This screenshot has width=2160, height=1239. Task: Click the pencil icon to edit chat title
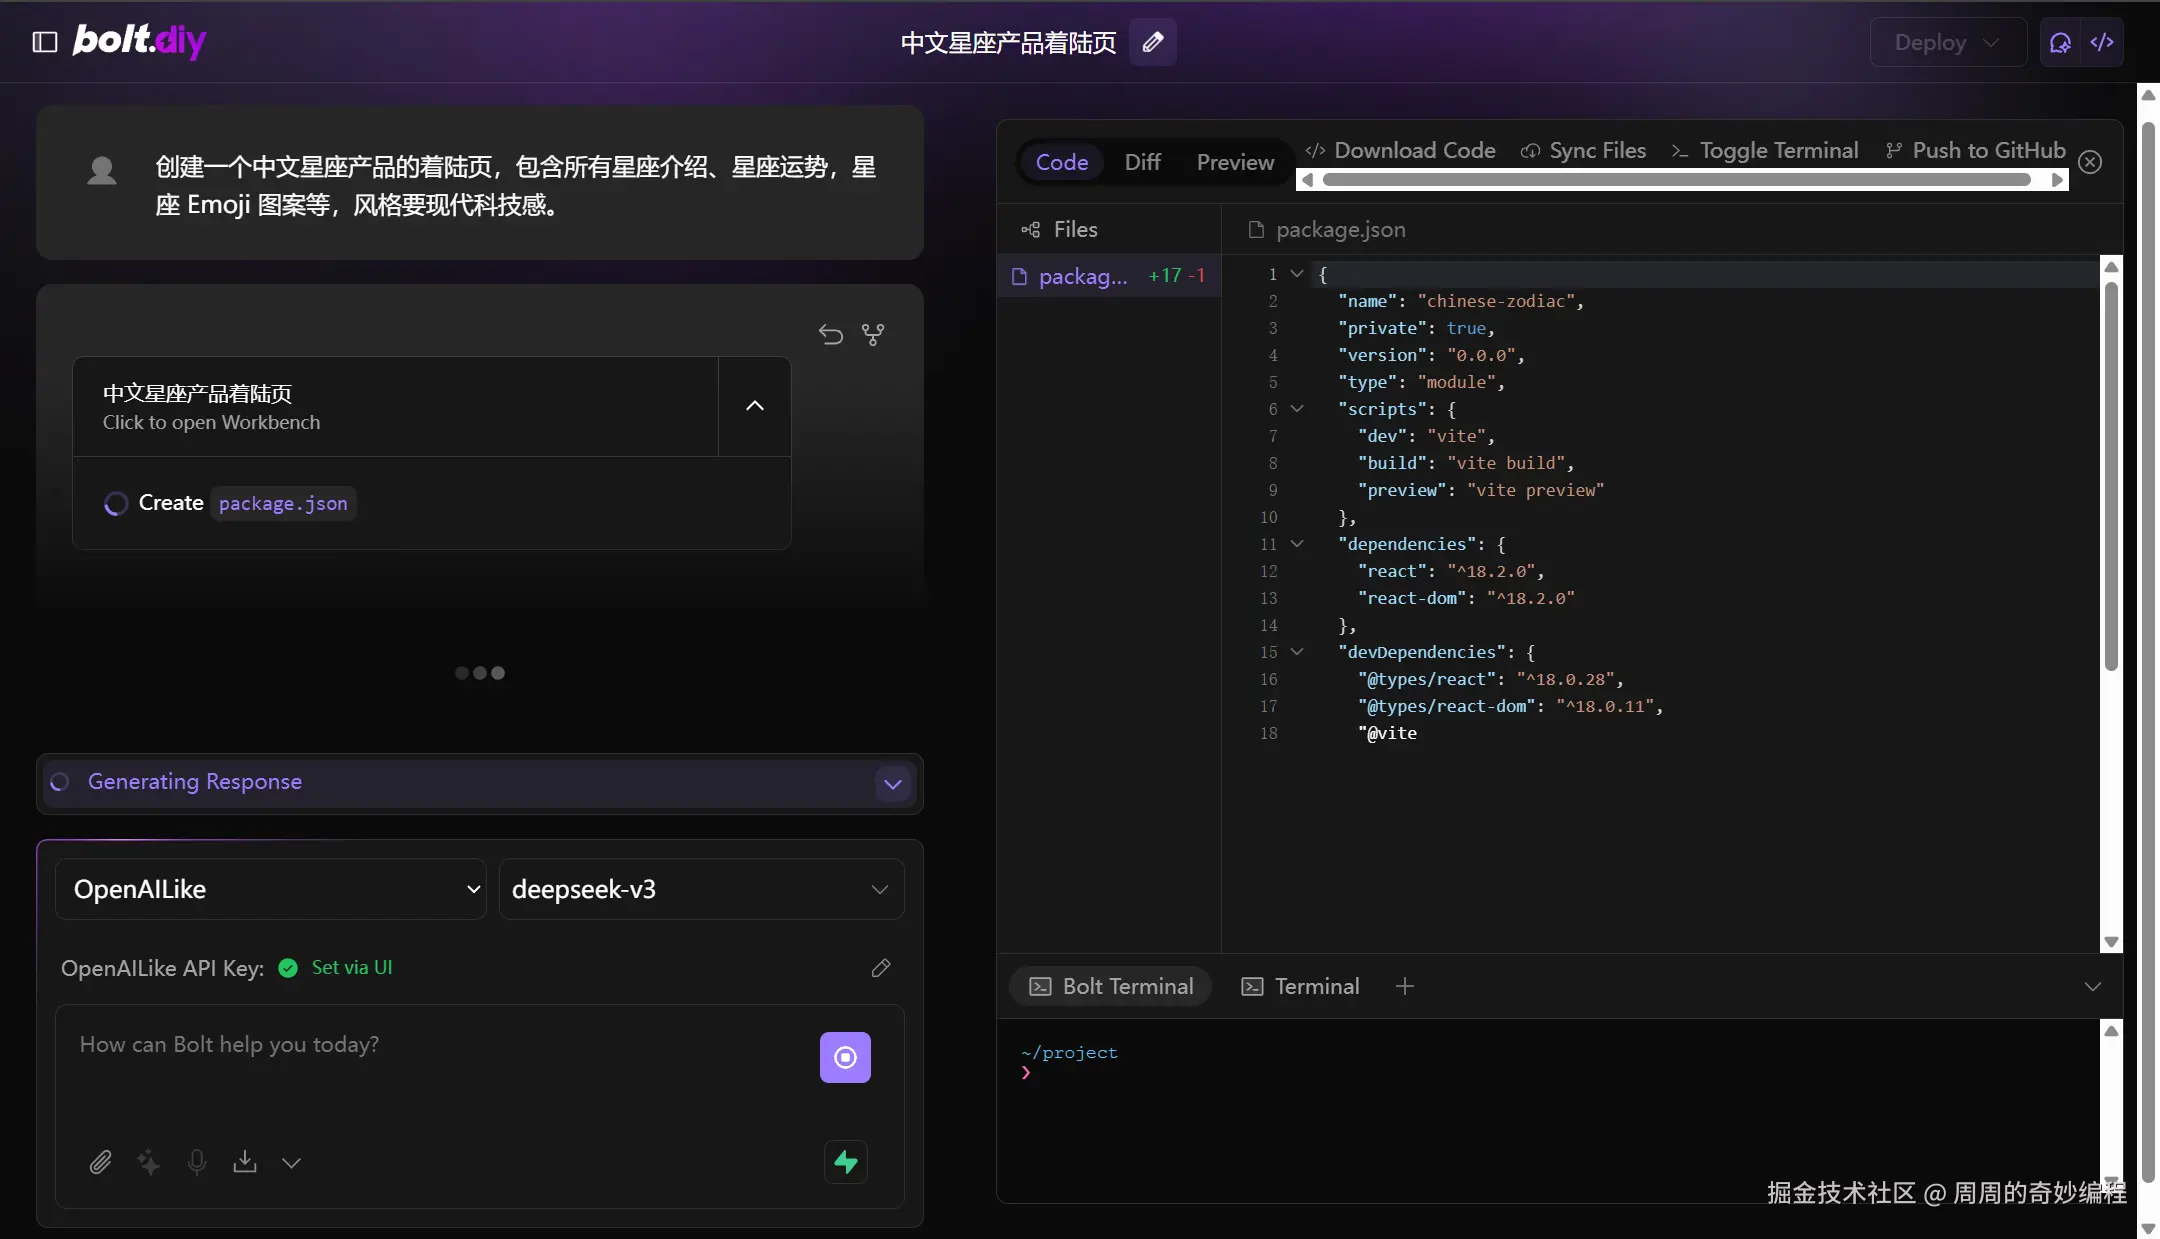click(1152, 42)
